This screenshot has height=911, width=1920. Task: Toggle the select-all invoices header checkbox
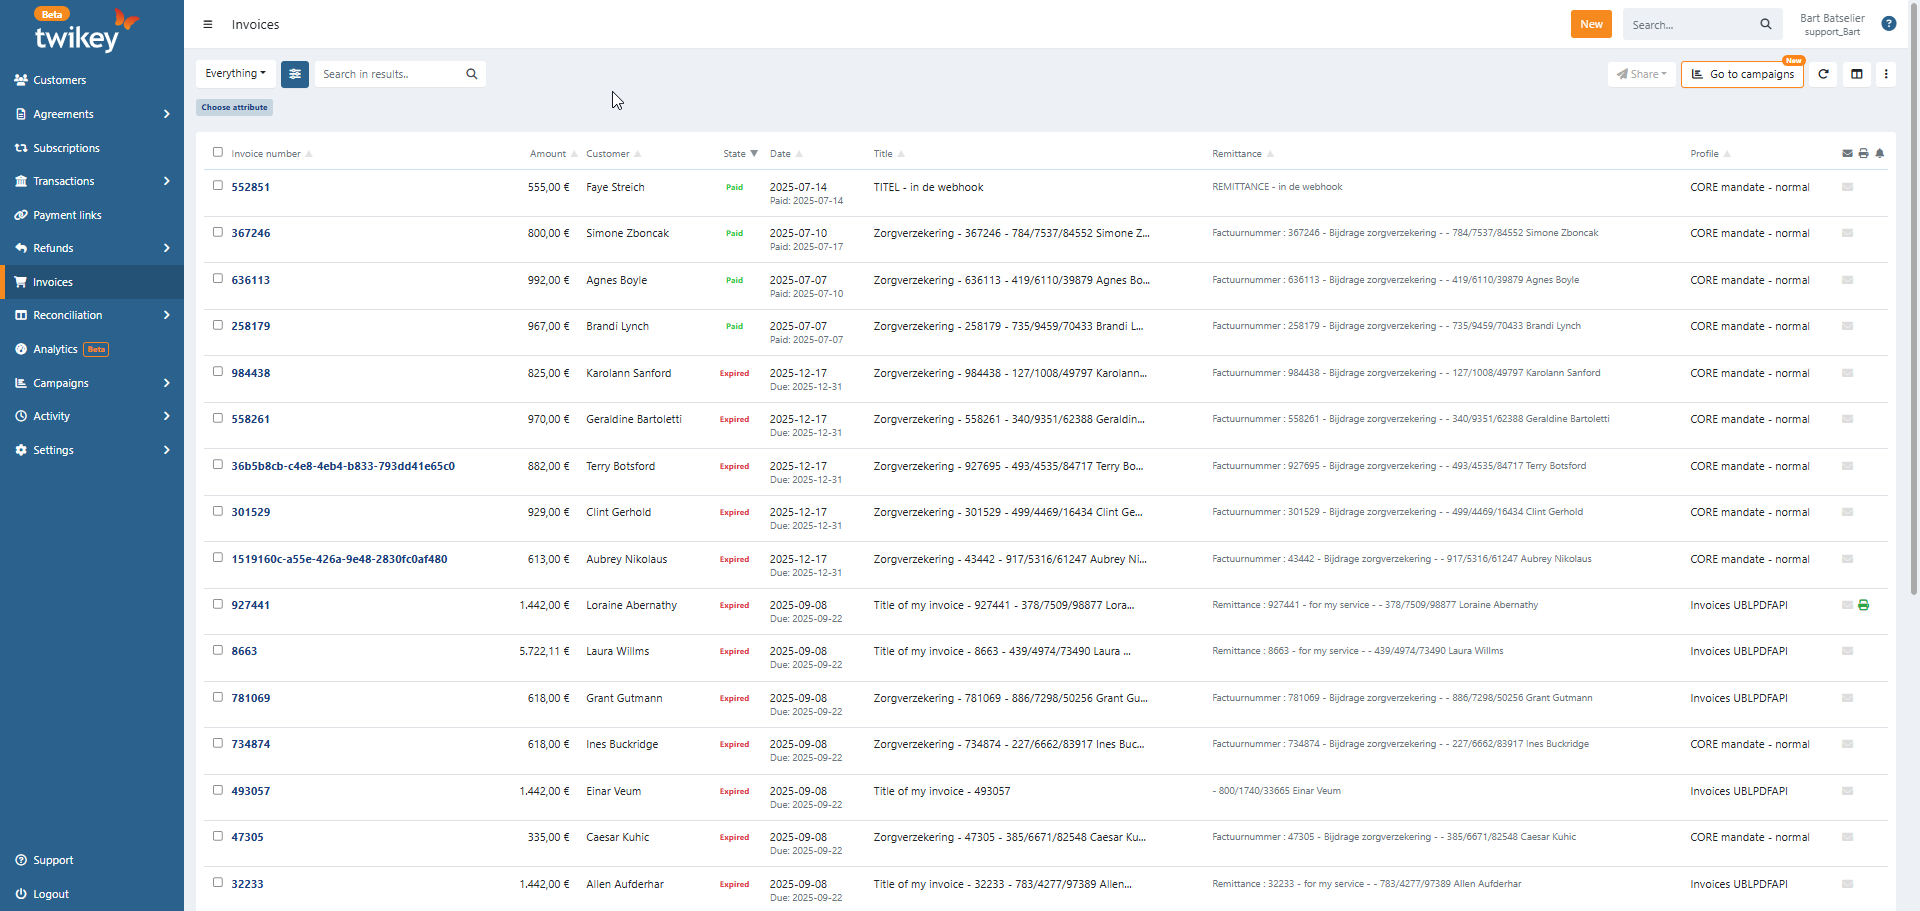tap(218, 152)
